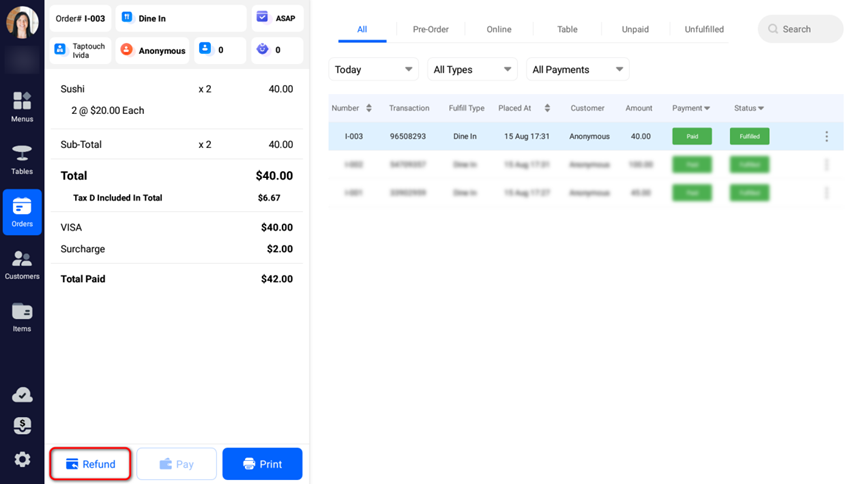This screenshot has height=484, width=863.
Task: Expand the All Payments dropdown
Action: click(x=578, y=70)
